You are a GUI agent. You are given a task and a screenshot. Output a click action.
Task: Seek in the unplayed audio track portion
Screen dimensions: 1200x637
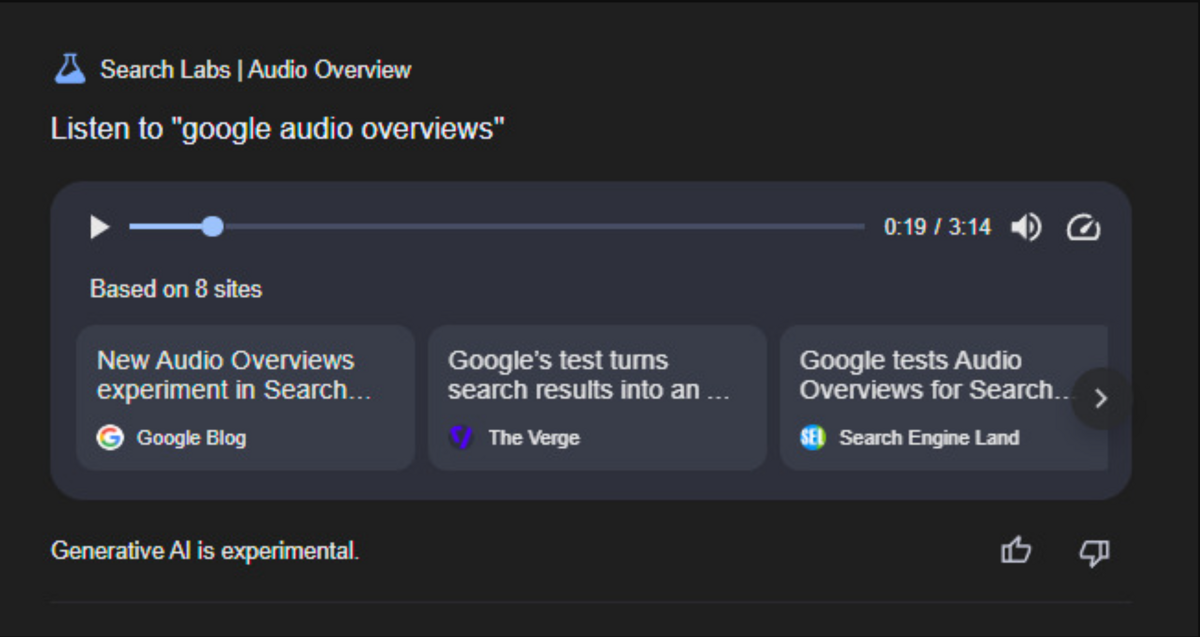(543, 227)
